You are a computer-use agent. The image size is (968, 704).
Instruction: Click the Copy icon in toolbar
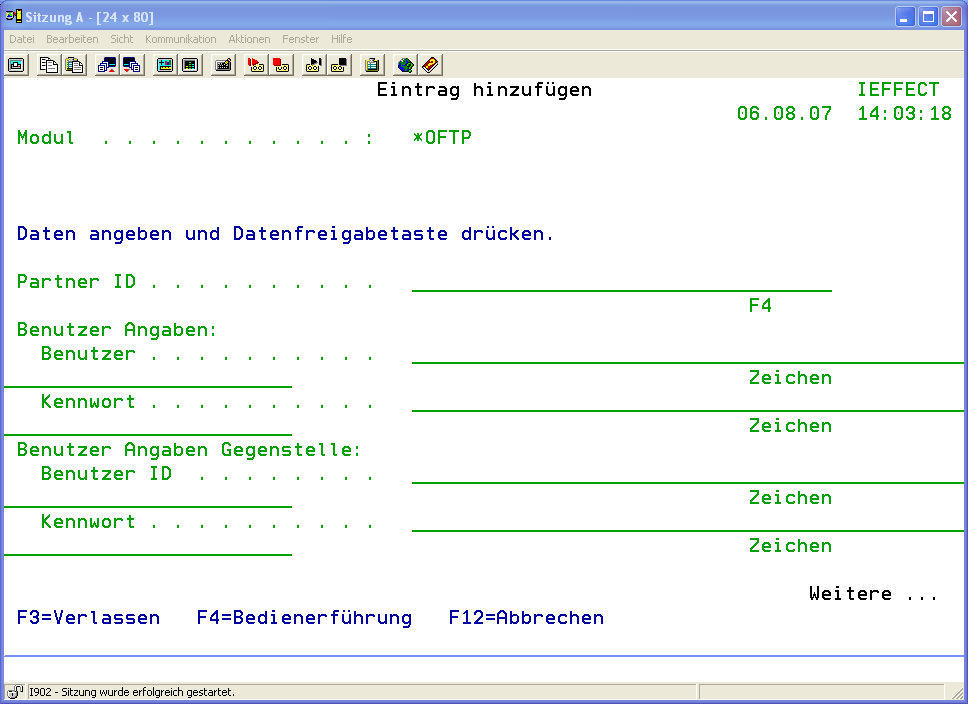48,65
